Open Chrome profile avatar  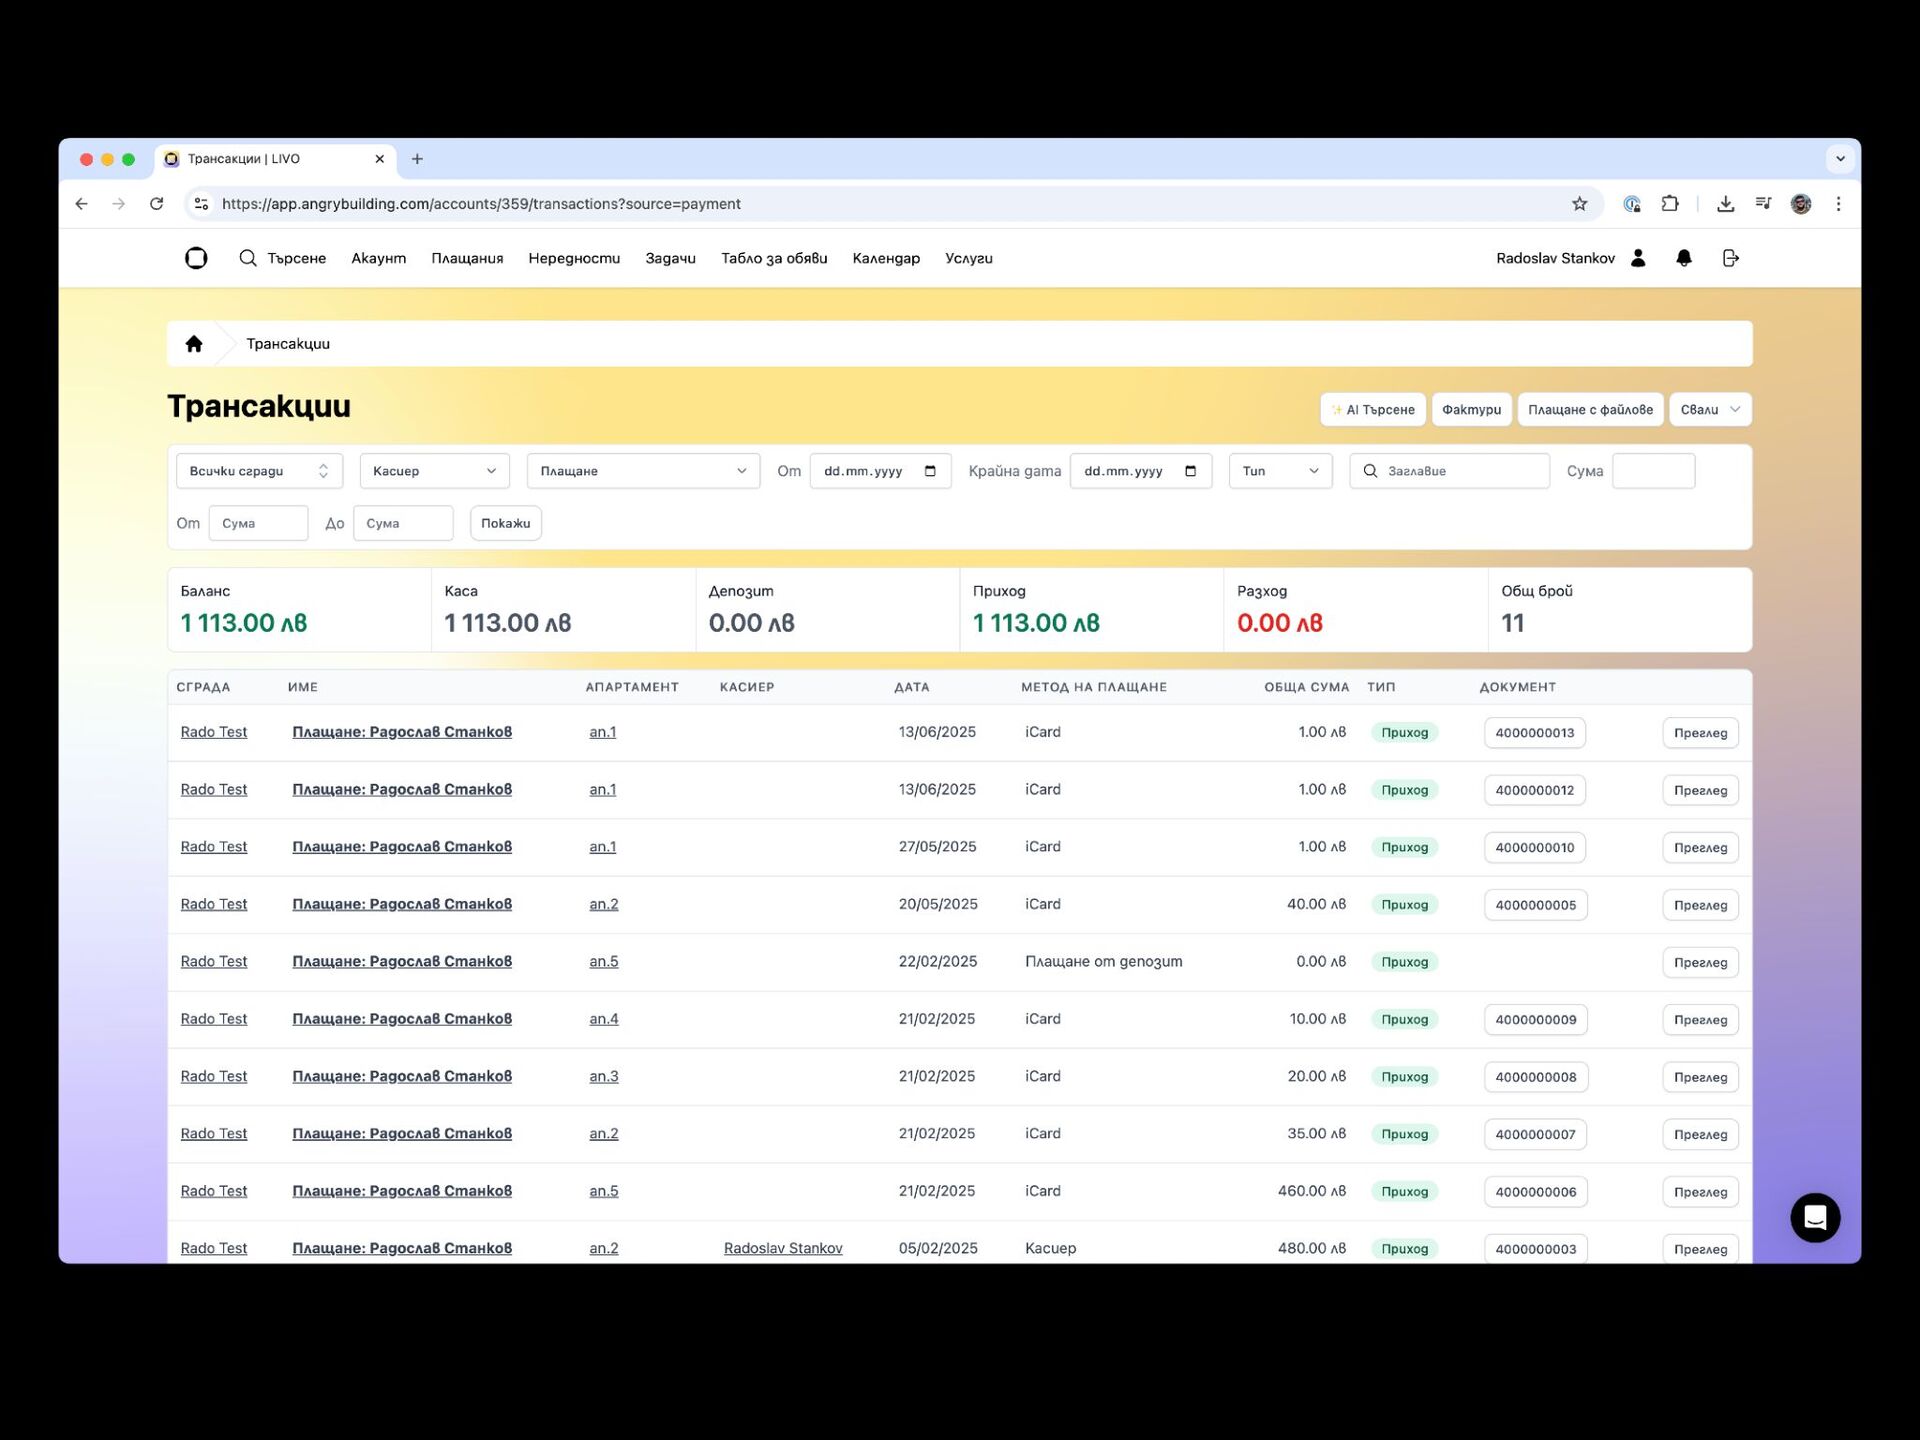pos(1801,204)
